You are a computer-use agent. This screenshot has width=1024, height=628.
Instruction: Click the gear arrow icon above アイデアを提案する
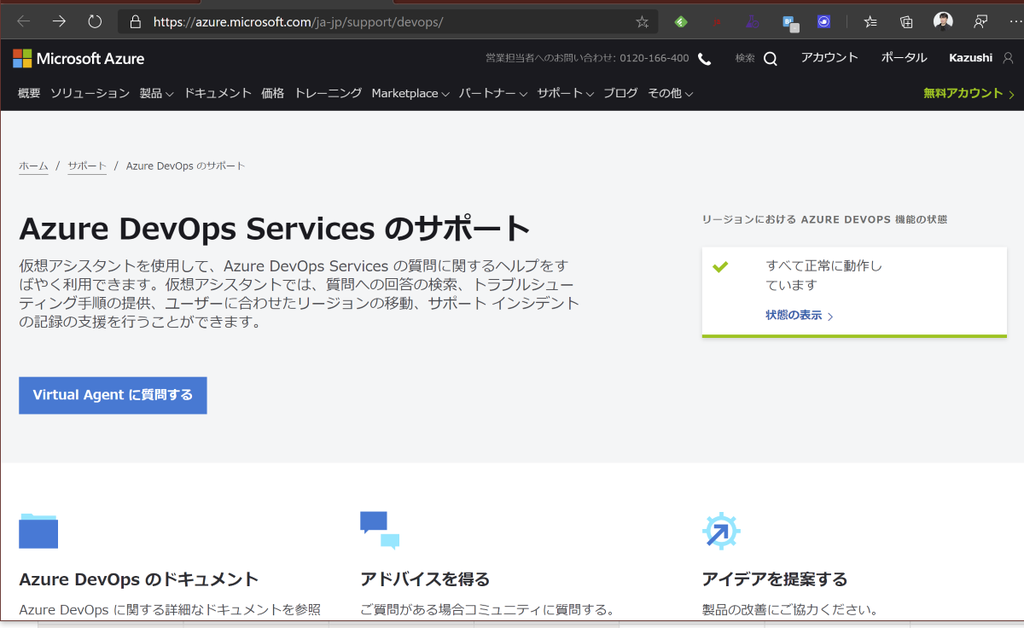(721, 531)
